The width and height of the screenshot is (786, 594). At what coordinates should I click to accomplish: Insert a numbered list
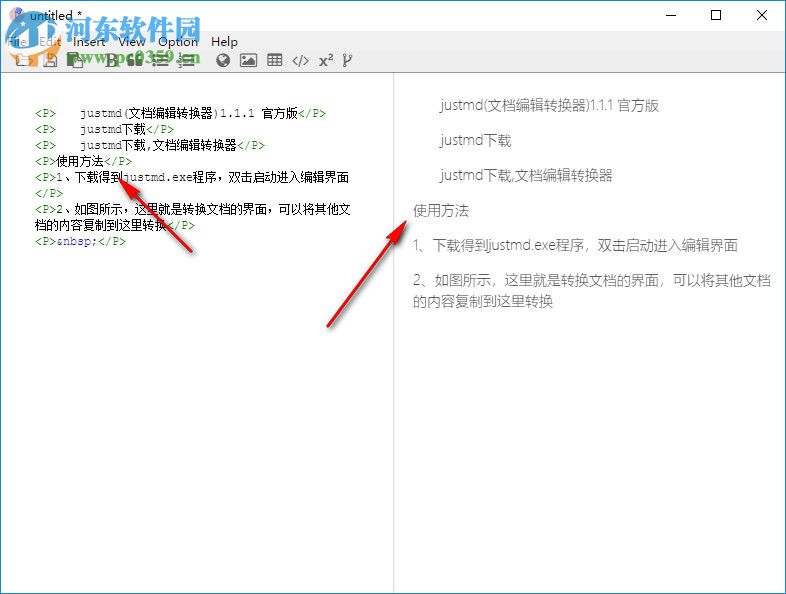186,61
